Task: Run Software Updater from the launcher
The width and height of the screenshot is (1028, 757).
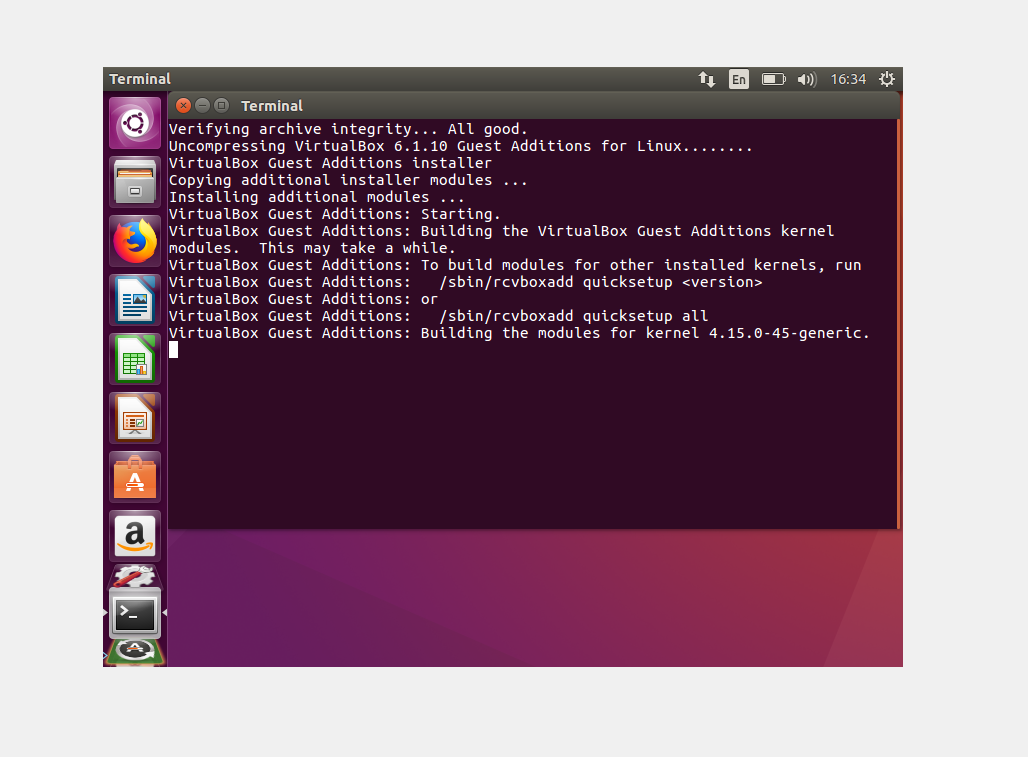Action: point(135,652)
